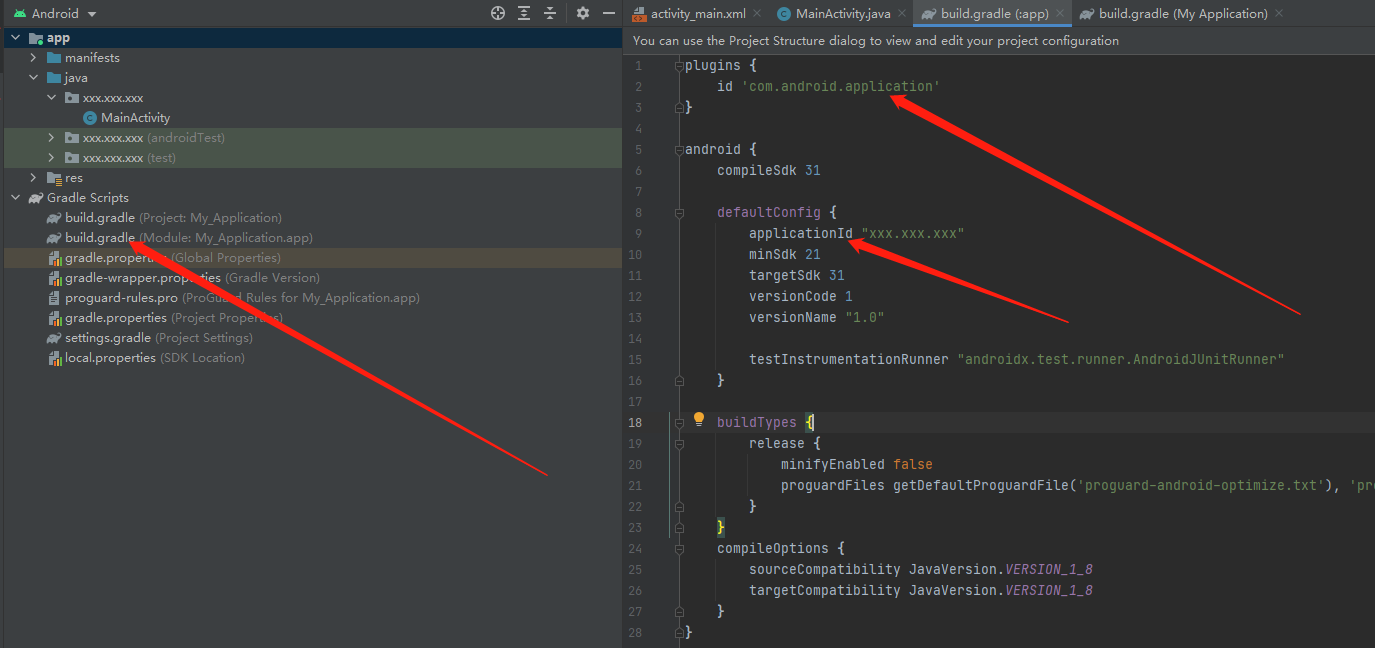Expand the xxx.xxx.xxx (test) package
1375x648 pixels.
pyautogui.click(x=52, y=158)
